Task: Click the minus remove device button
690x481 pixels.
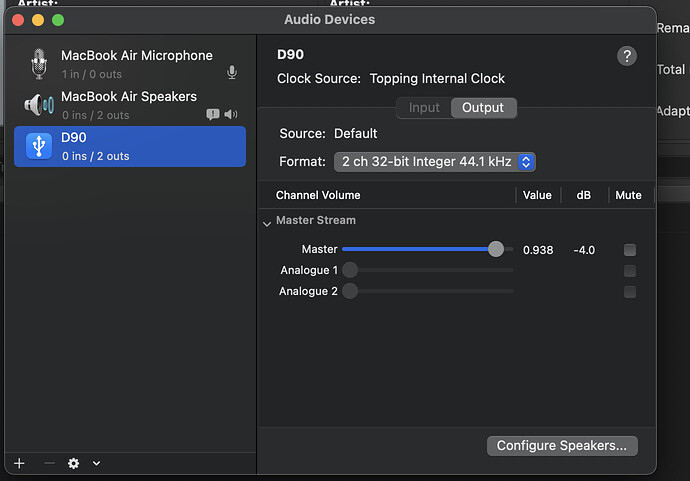Action: (x=49, y=463)
